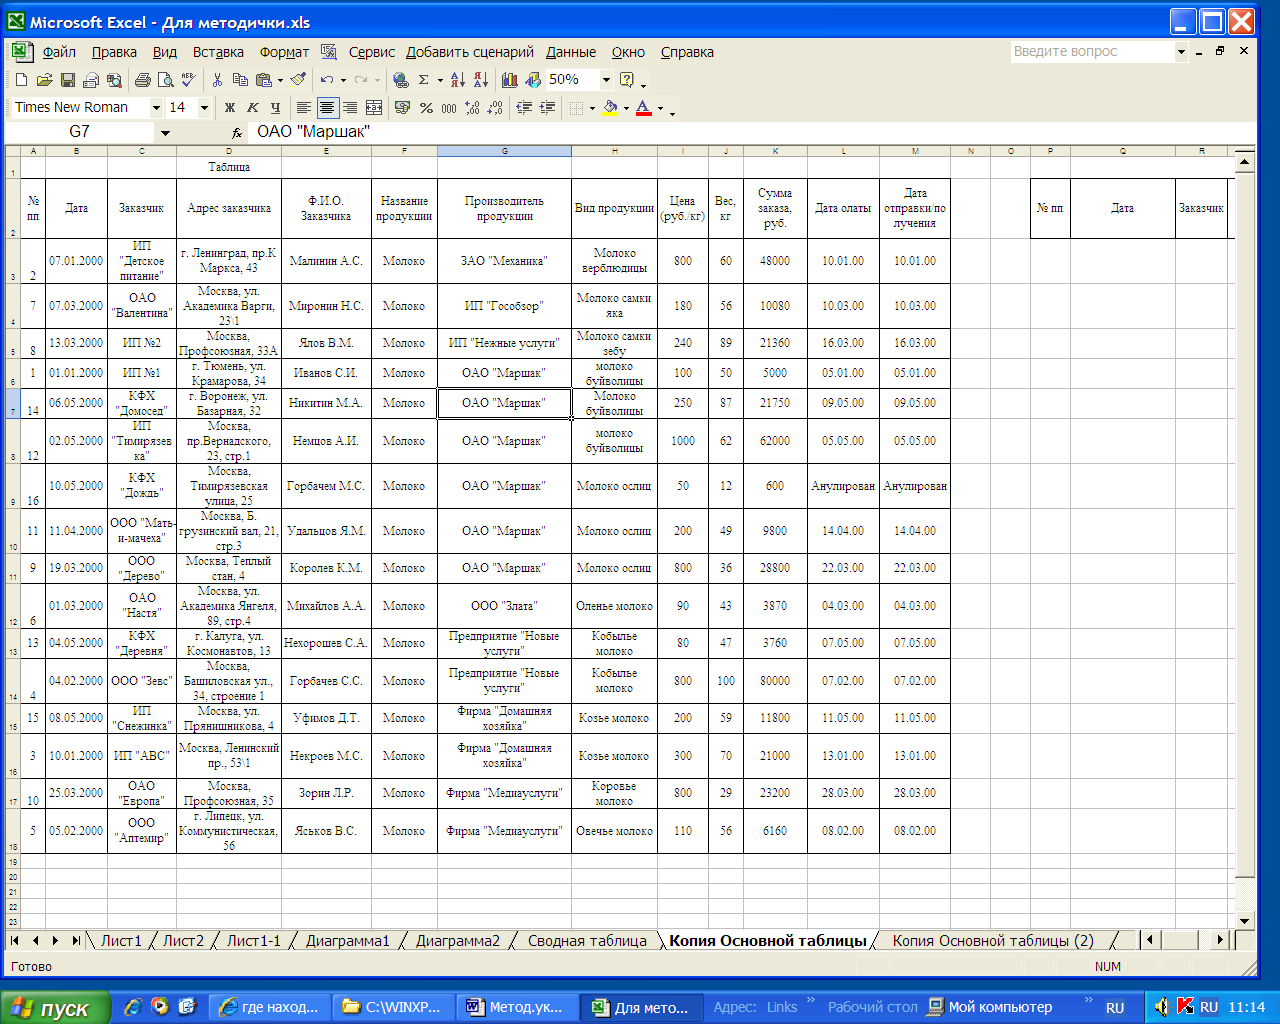Sort descending with Я-А icon

[481, 80]
